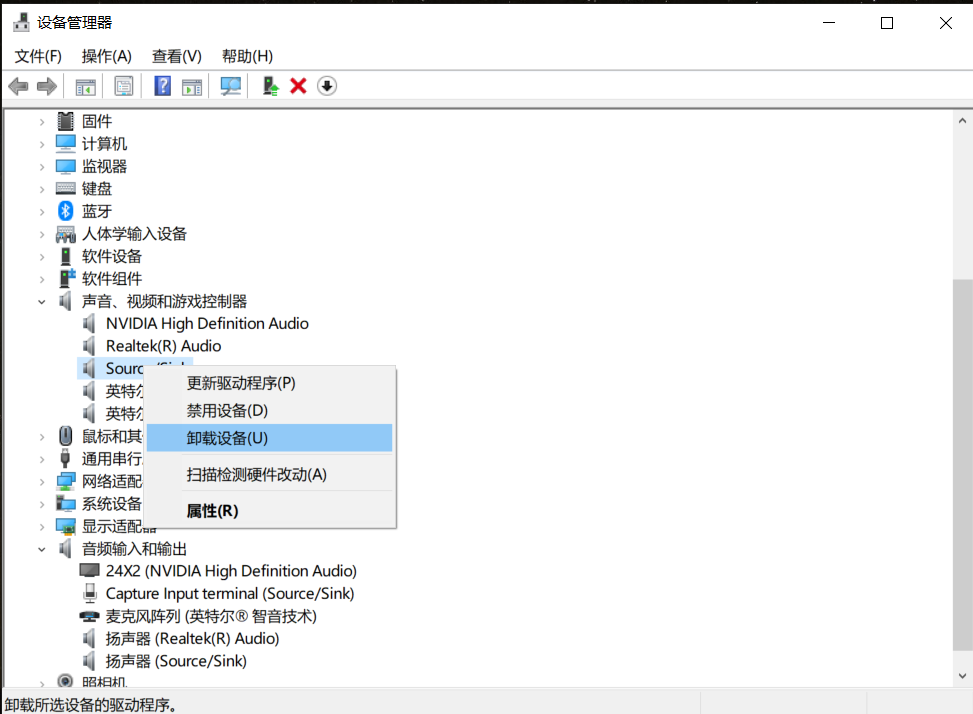973x714 pixels.
Task: Select the 扬声器 (Realtek(R) Audio) device
Action: point(186,638)
